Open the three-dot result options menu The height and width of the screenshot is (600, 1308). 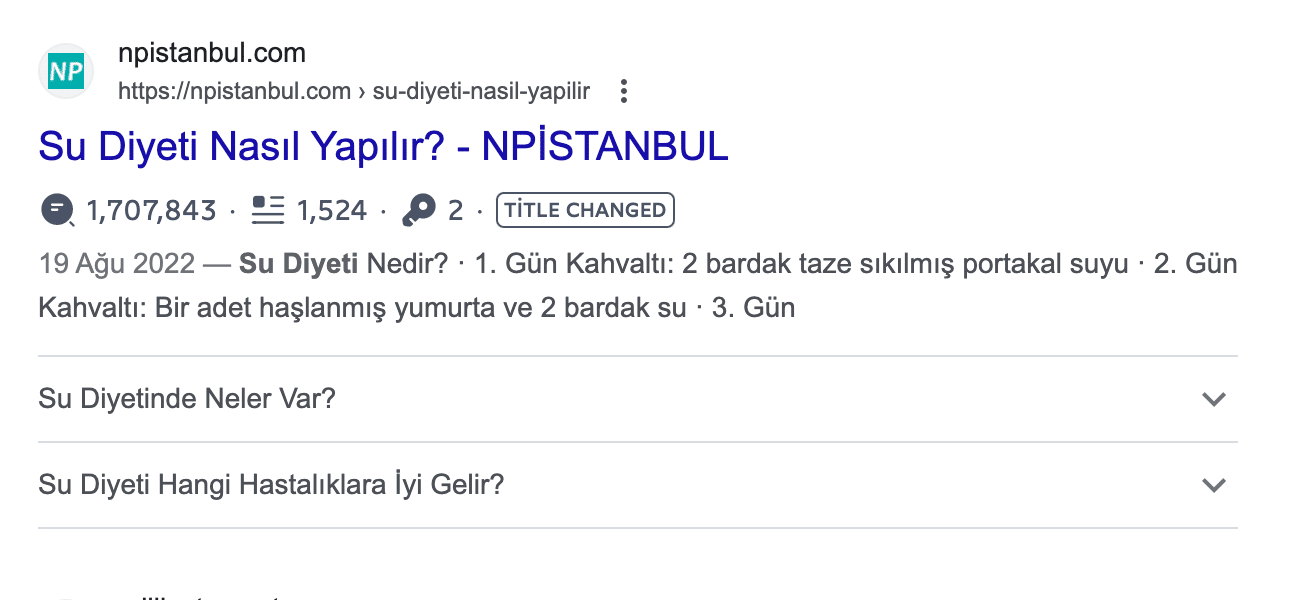point(623,90)
